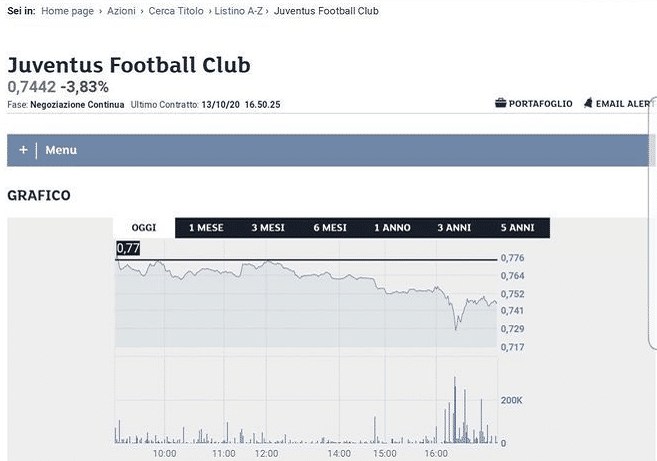Display the 5 ANNI chart range

point(517,228)
